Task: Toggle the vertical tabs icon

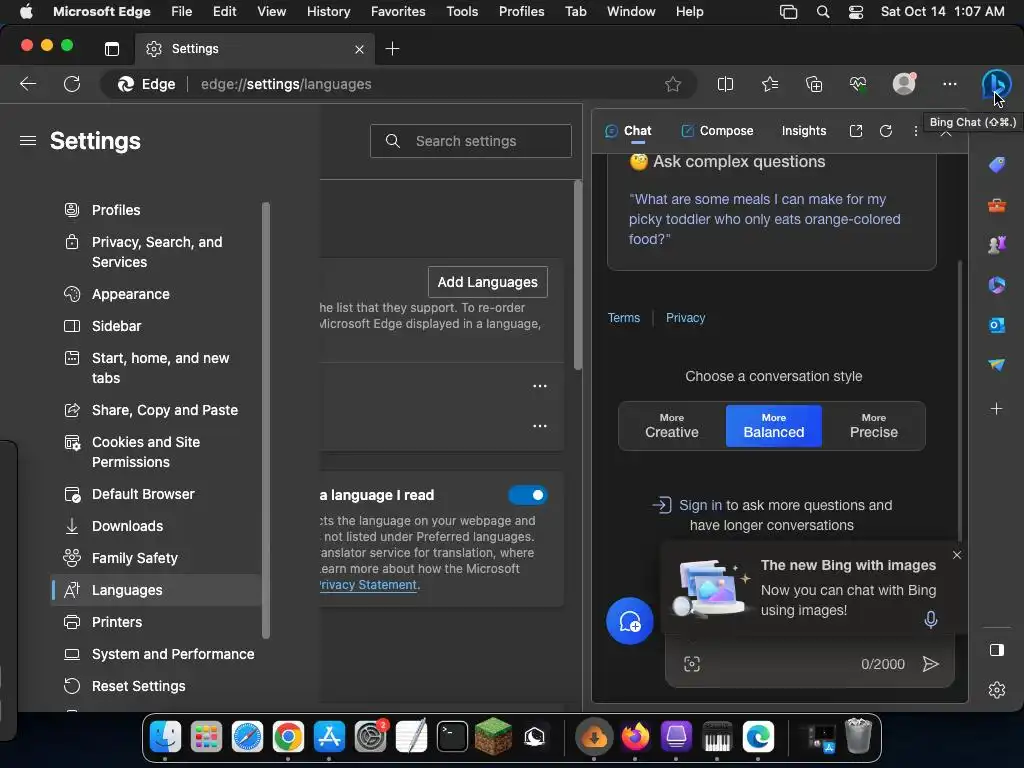Action: click(112, 49)
